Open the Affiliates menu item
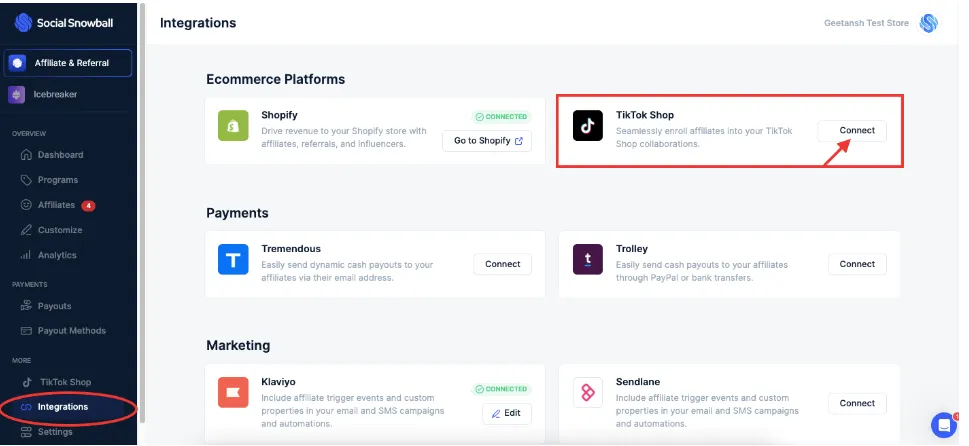 [x=56, y=204]
